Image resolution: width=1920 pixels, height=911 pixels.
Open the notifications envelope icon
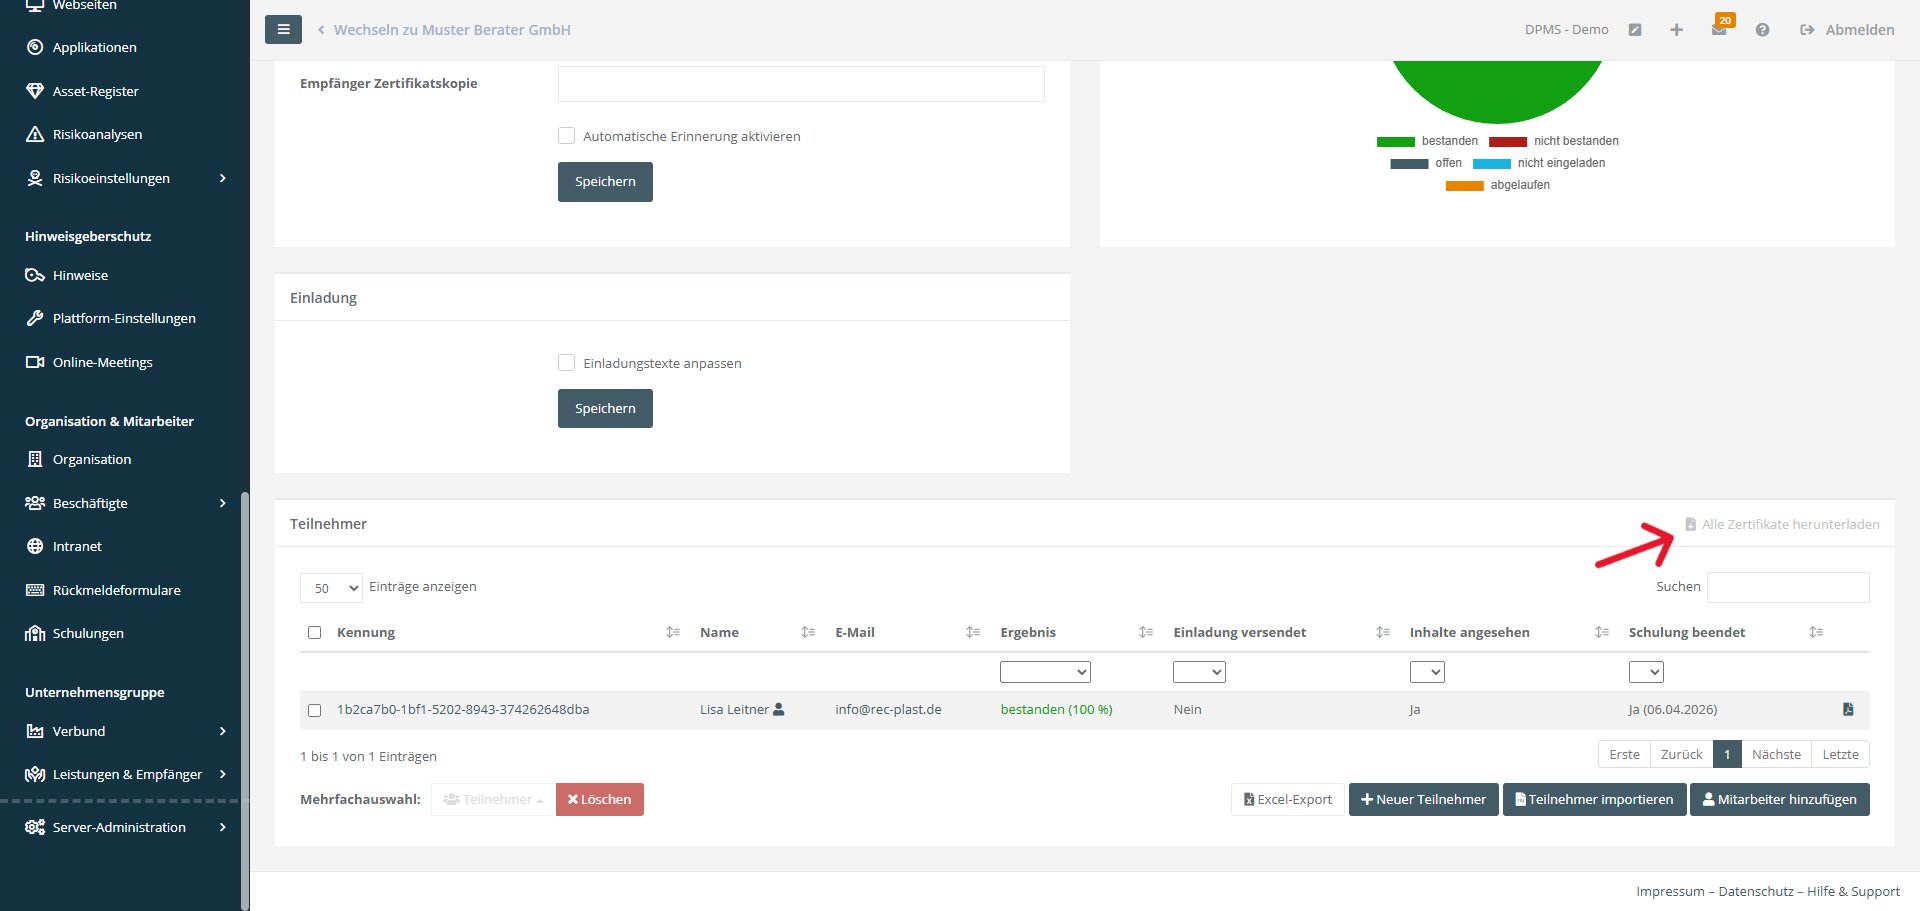pyautogui.click(x=1718, y=30)
